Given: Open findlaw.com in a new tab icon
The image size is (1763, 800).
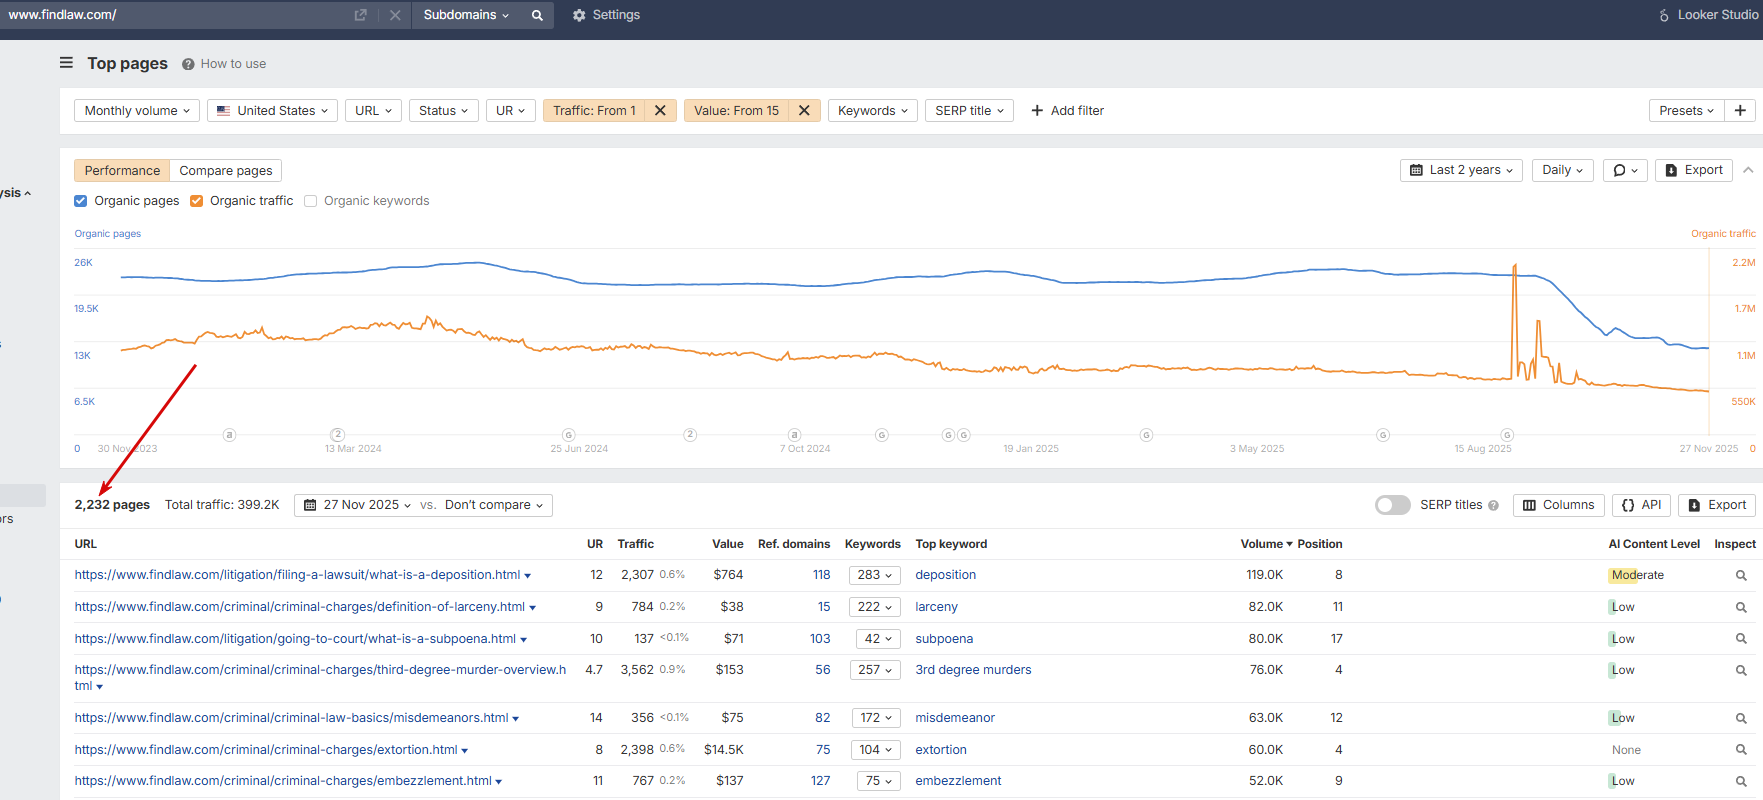Looking at the screenshot, I should pyautogui.click(x=361, y=15).
